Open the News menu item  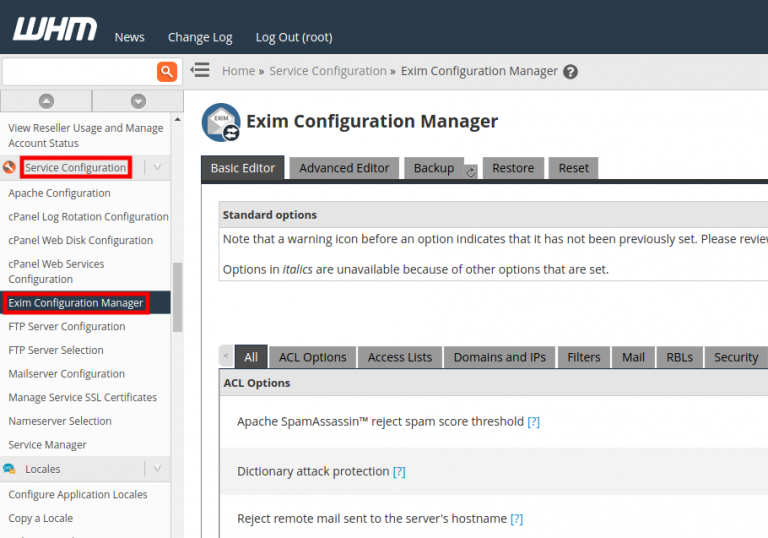129,37
